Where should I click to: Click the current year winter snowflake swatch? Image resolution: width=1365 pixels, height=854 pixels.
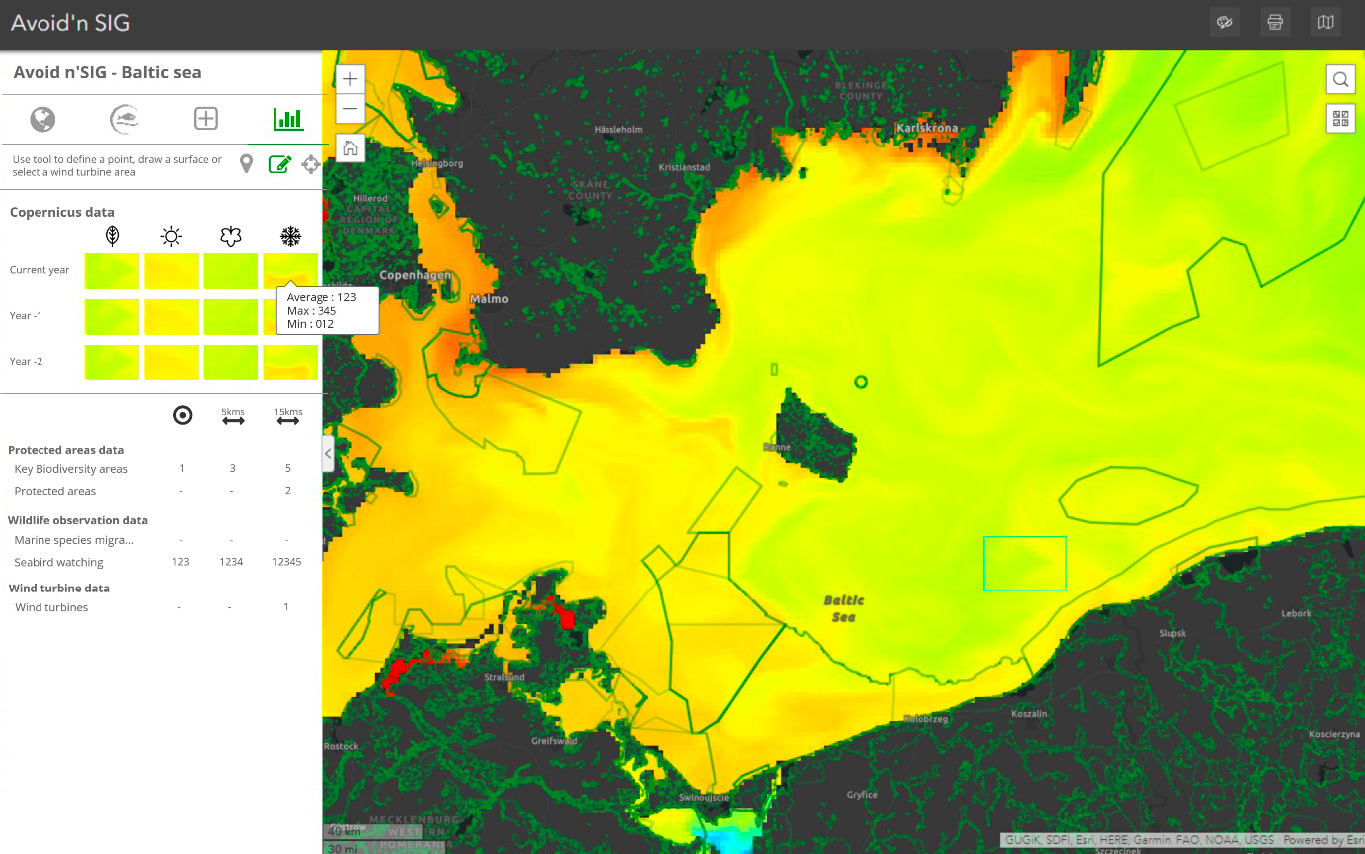point(290,268)
